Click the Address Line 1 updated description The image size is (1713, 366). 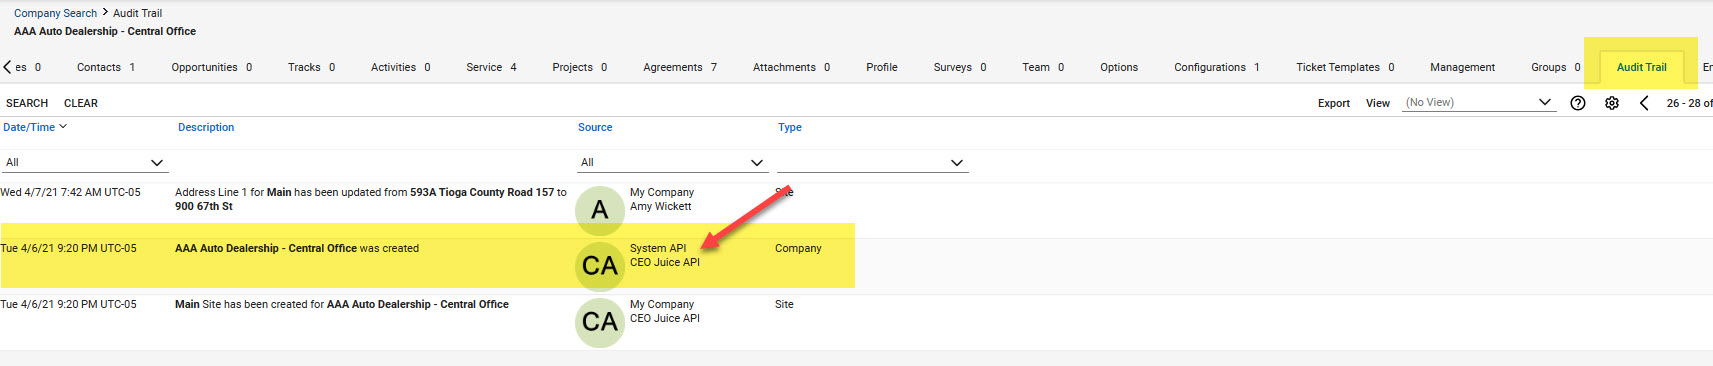pyautogui.click(x=371, y=199)
